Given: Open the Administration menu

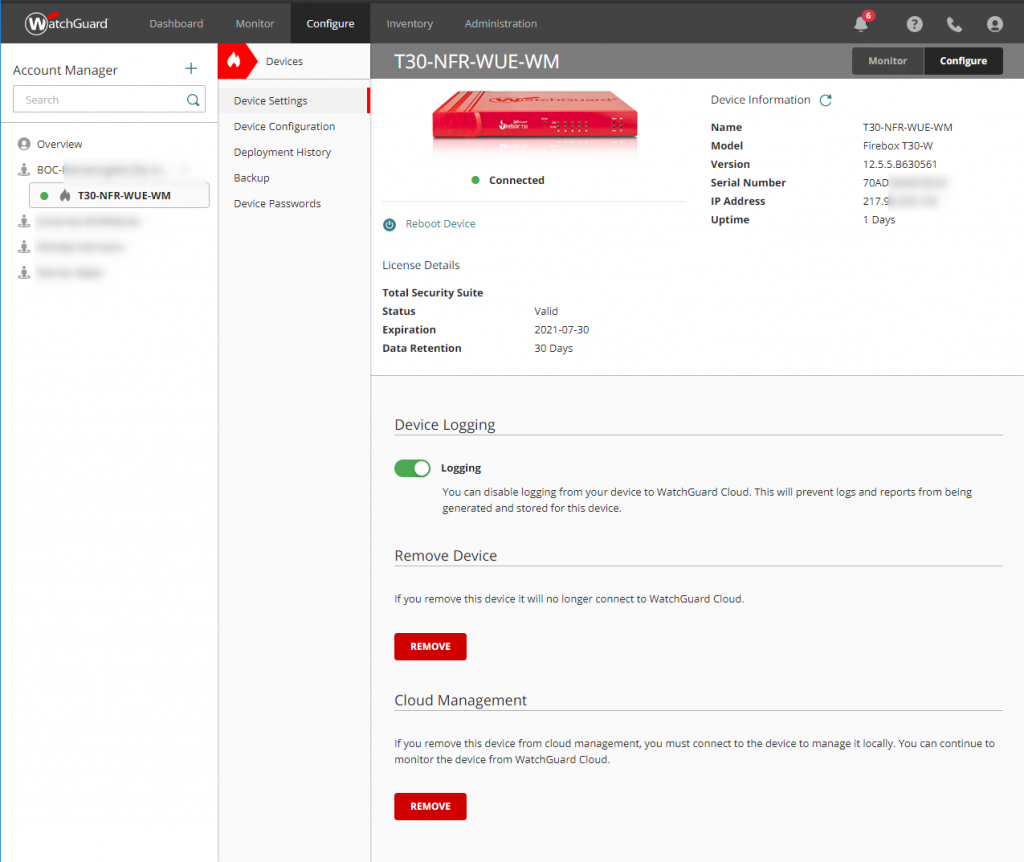Looking at the screenshot, I should coord(500,23).
